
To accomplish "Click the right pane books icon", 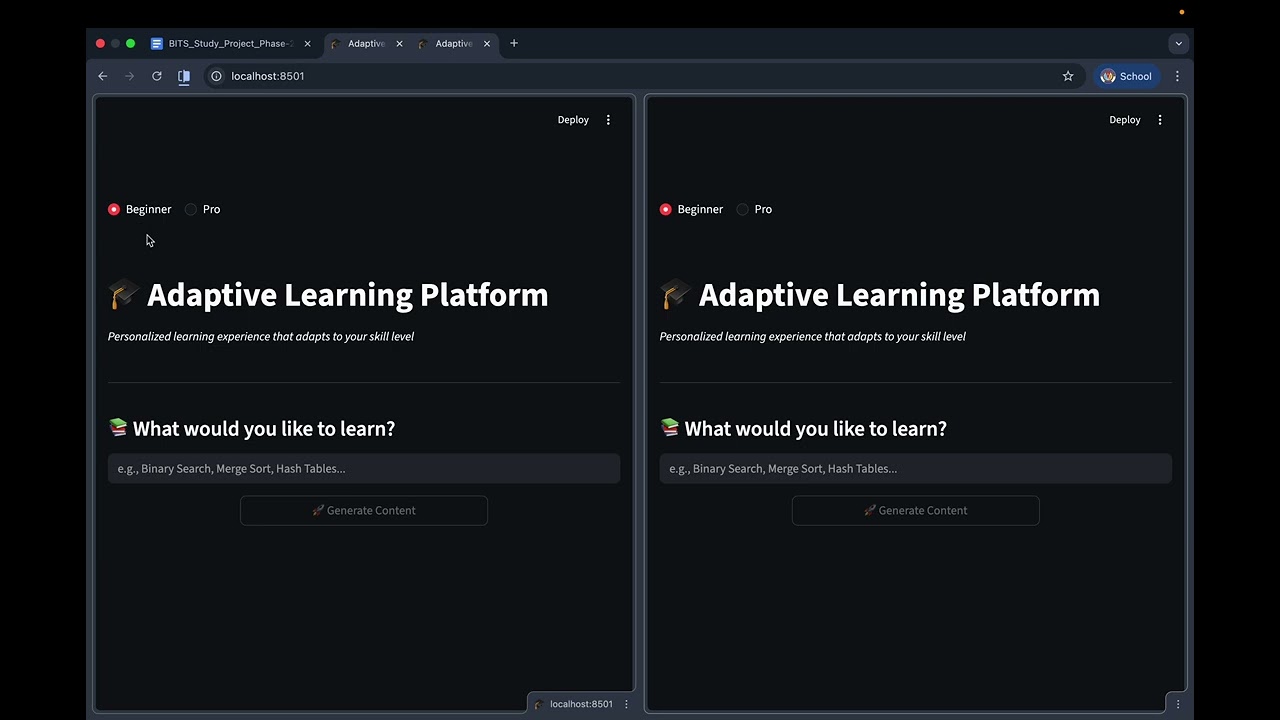I will [x=670, y=428].
